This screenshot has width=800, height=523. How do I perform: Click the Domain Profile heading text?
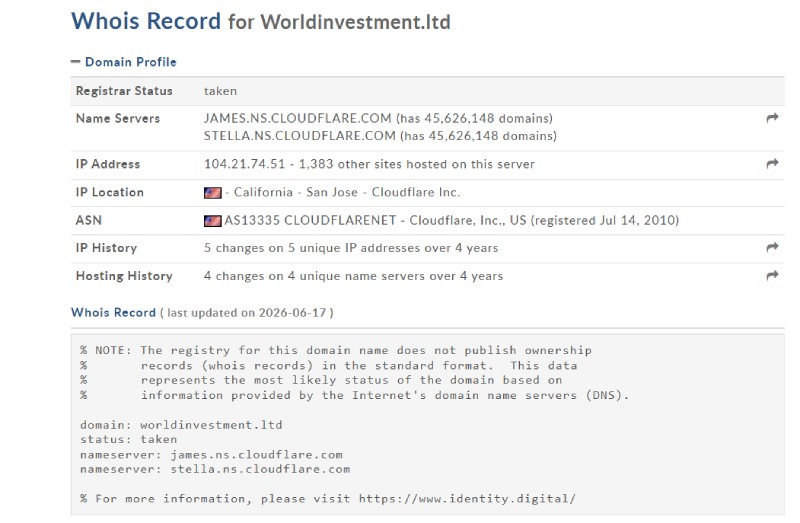coord(131,62)
